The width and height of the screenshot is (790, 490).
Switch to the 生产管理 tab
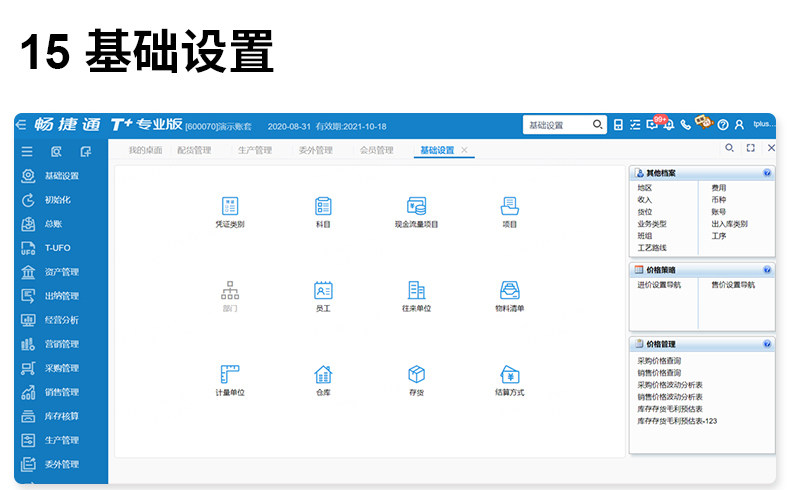[255, 150]
